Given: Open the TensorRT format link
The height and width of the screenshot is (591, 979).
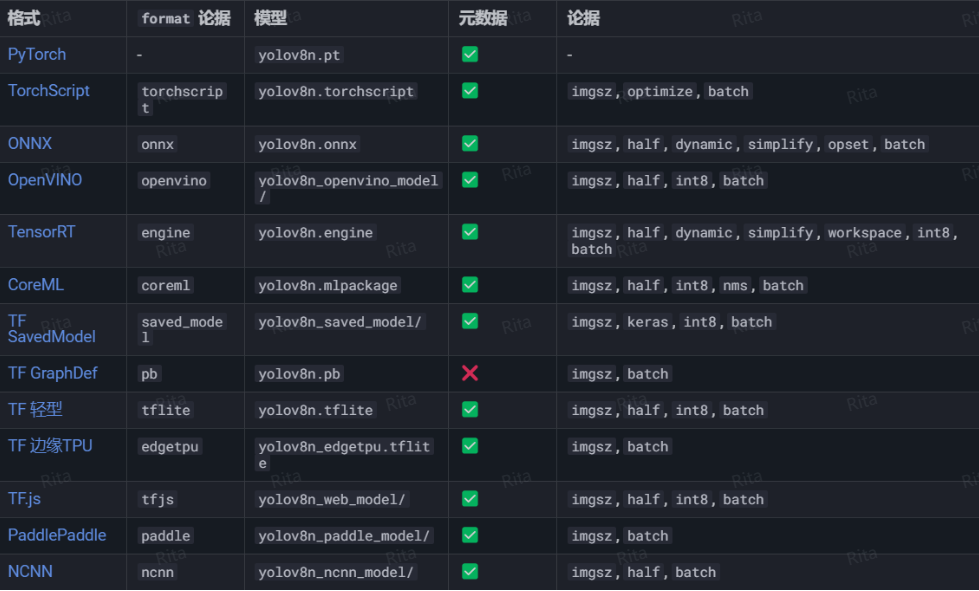Looking at the screenshot, I should 42,232.
